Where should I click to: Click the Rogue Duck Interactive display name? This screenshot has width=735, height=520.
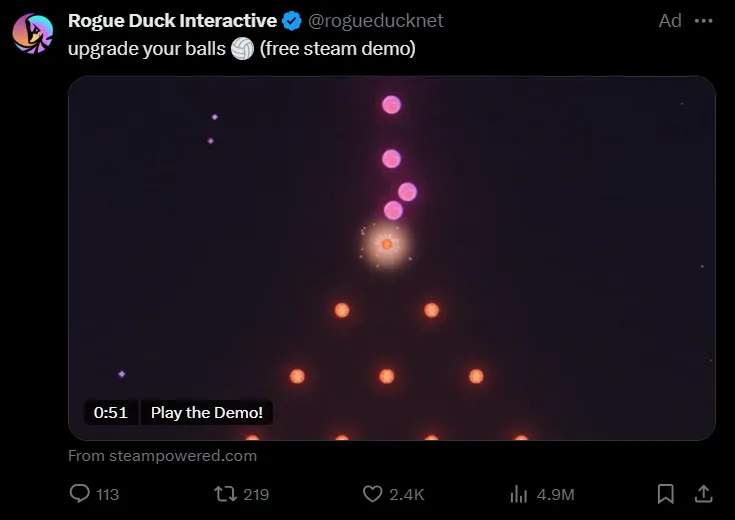click(172, 21)
